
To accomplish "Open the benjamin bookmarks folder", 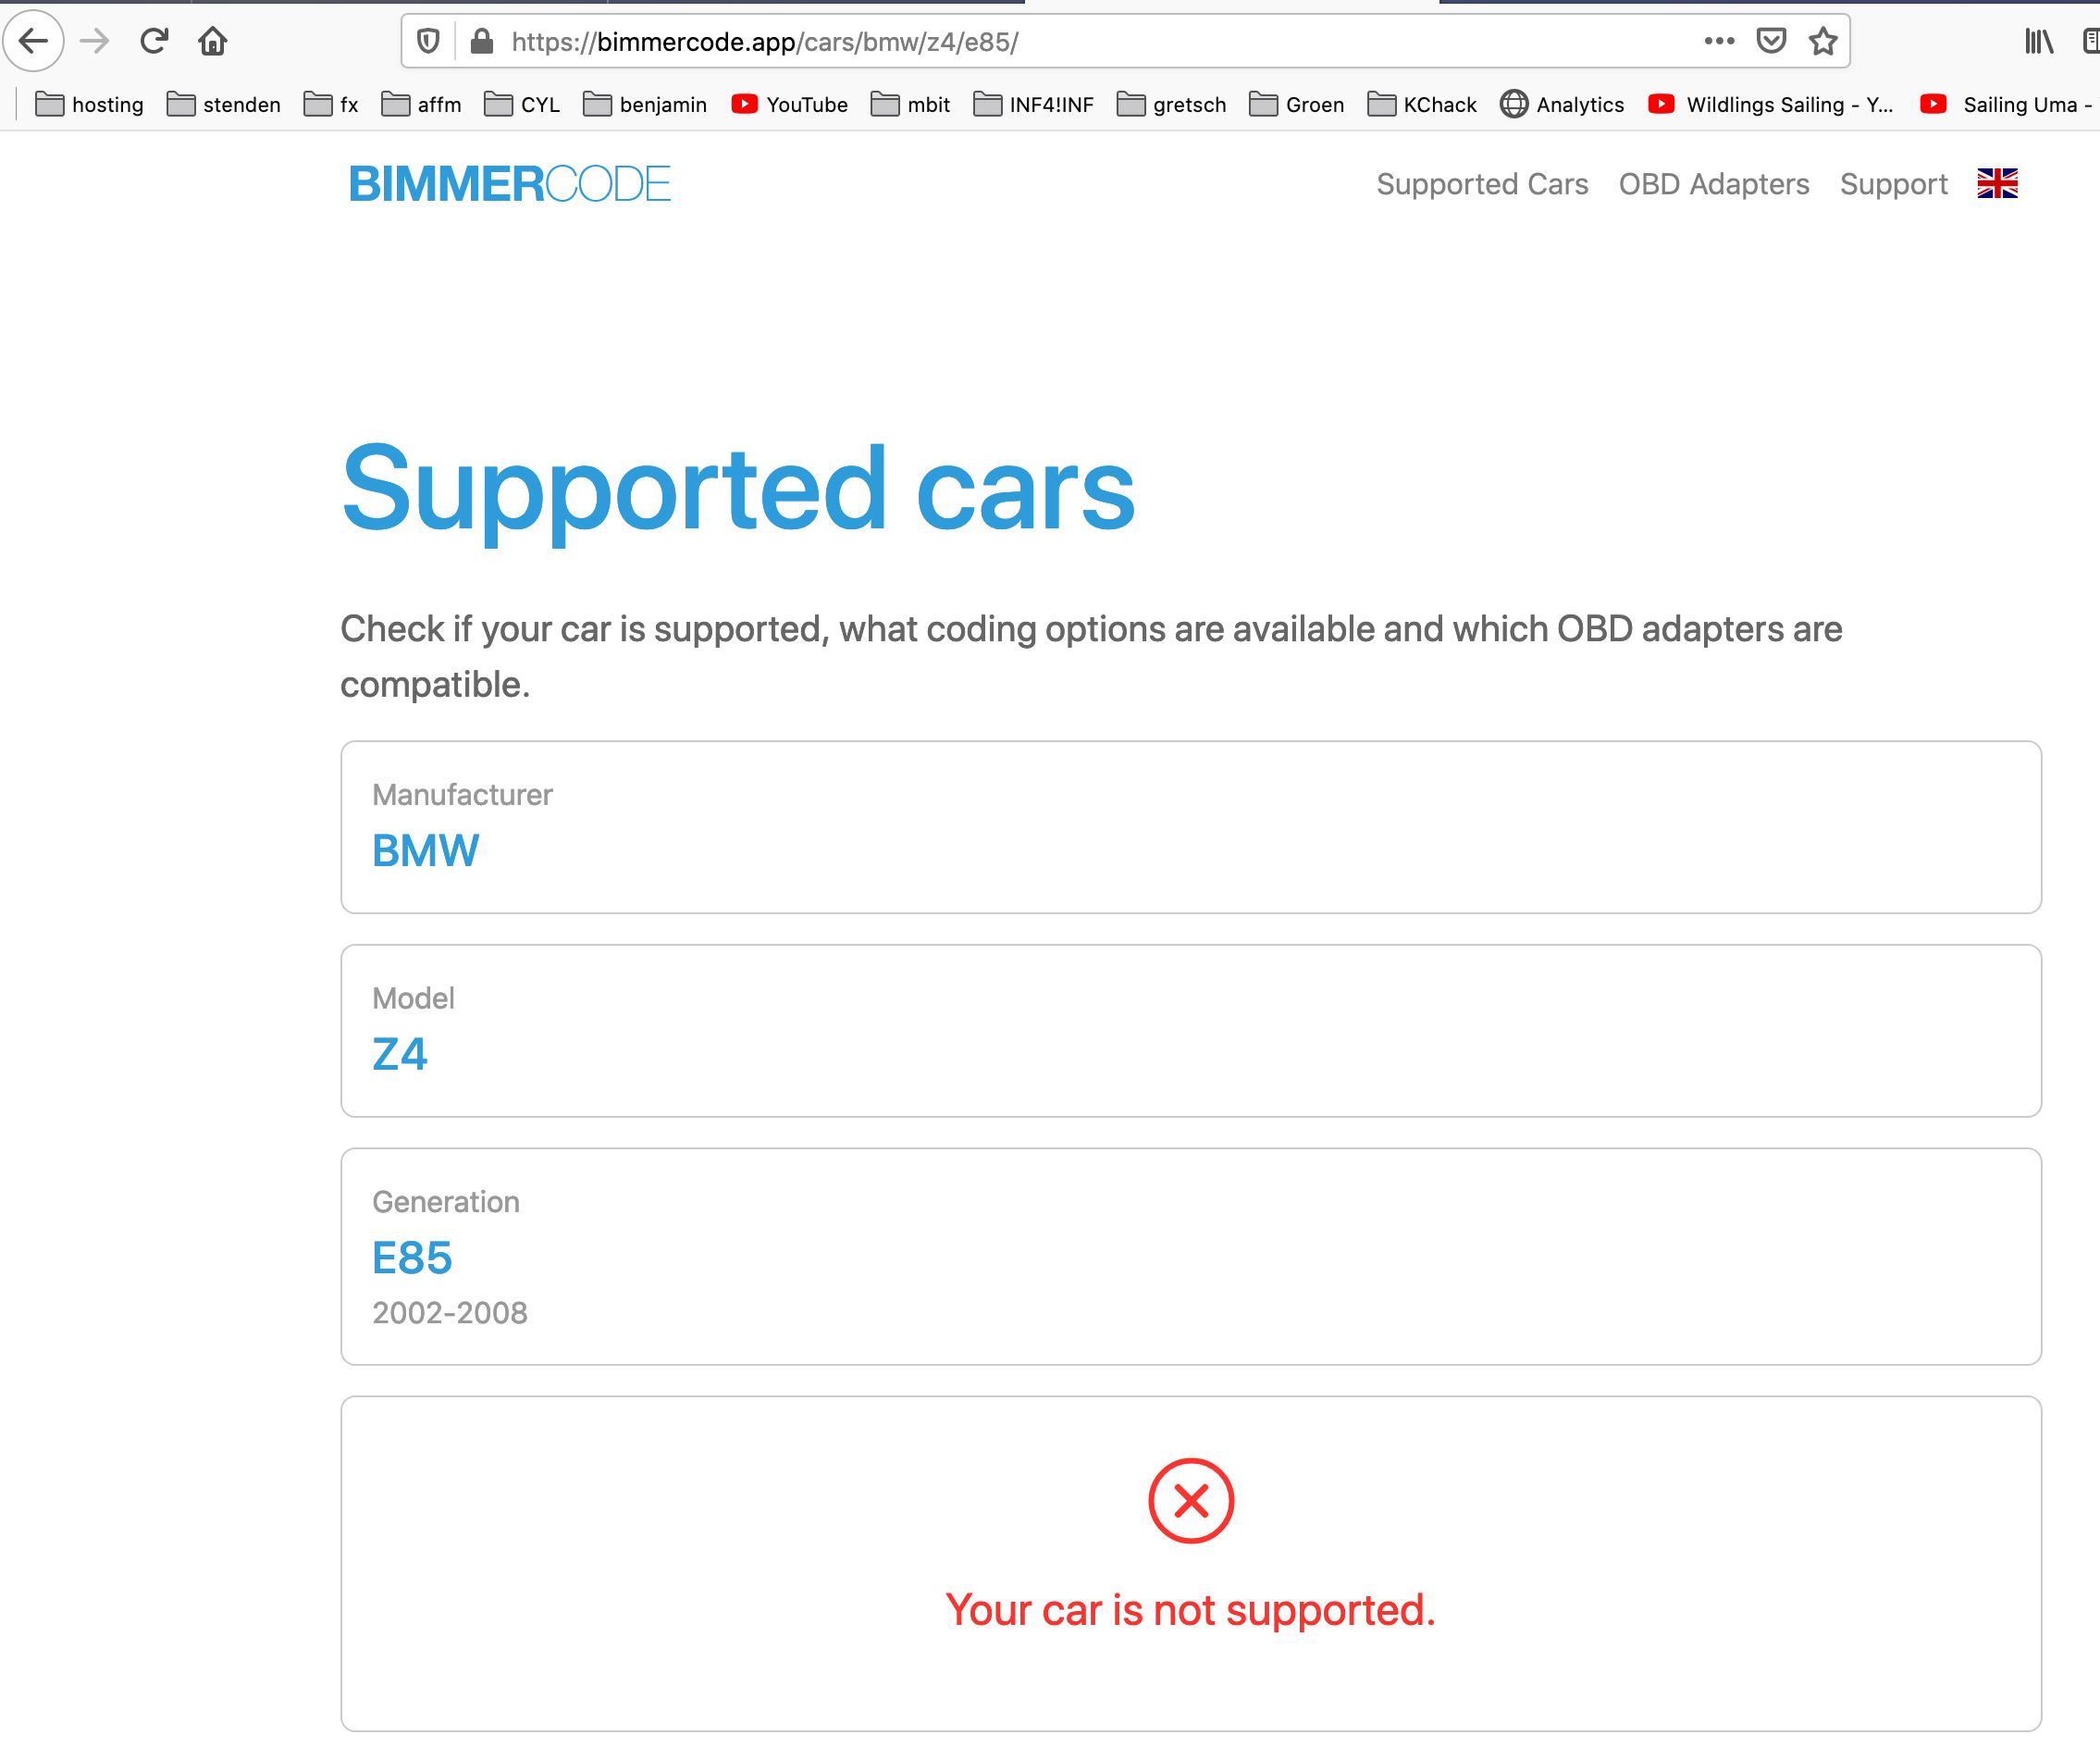I will coord(645,104).
